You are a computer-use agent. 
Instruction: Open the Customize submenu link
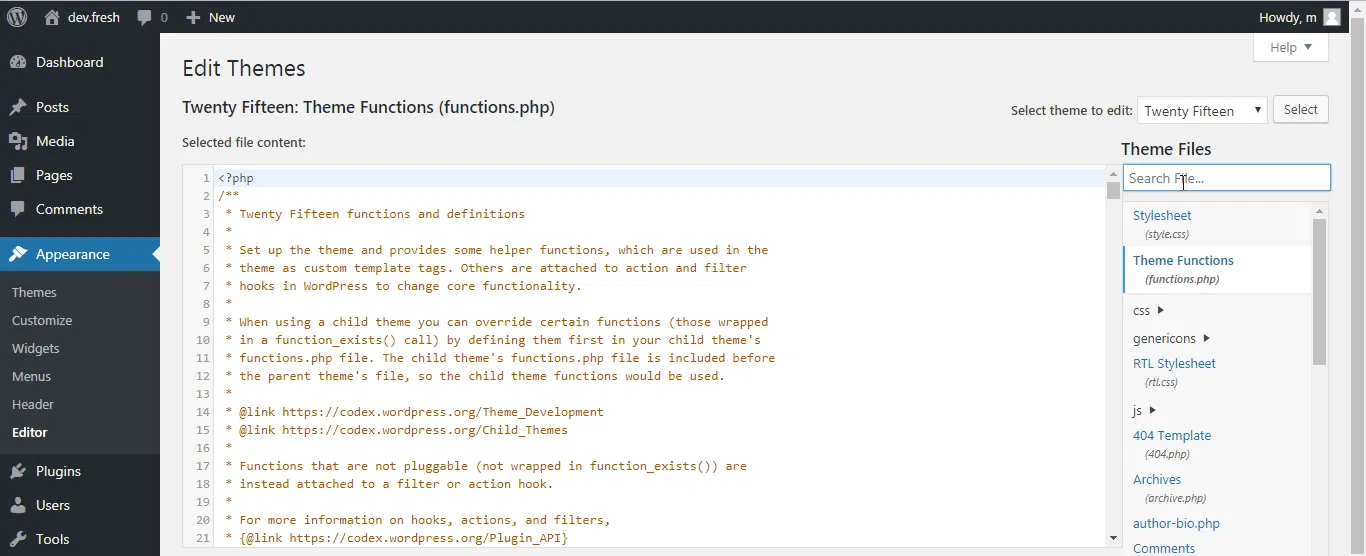pyautogui.click(x=42, y=320)
